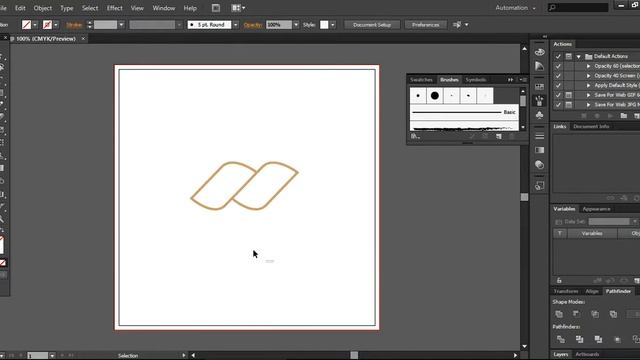Click the Unite shape mode icon
The image size is (640, 360).
559,314
